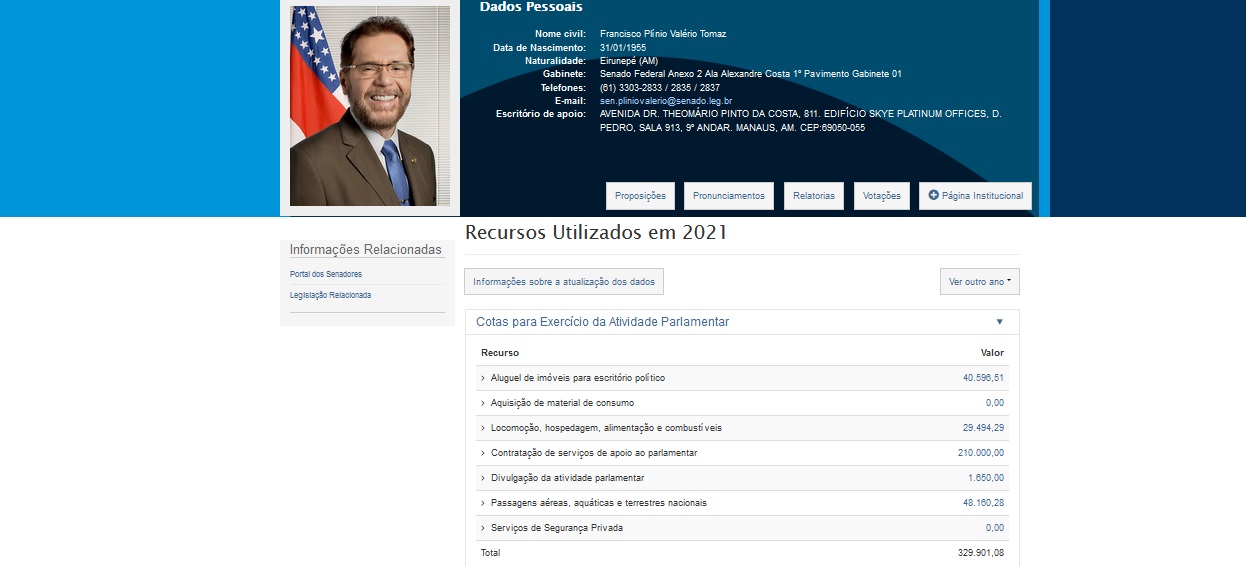Open the Portal dos Senadores link
1246x566 pixels.
pyautogui.click(x=326, y=274)
